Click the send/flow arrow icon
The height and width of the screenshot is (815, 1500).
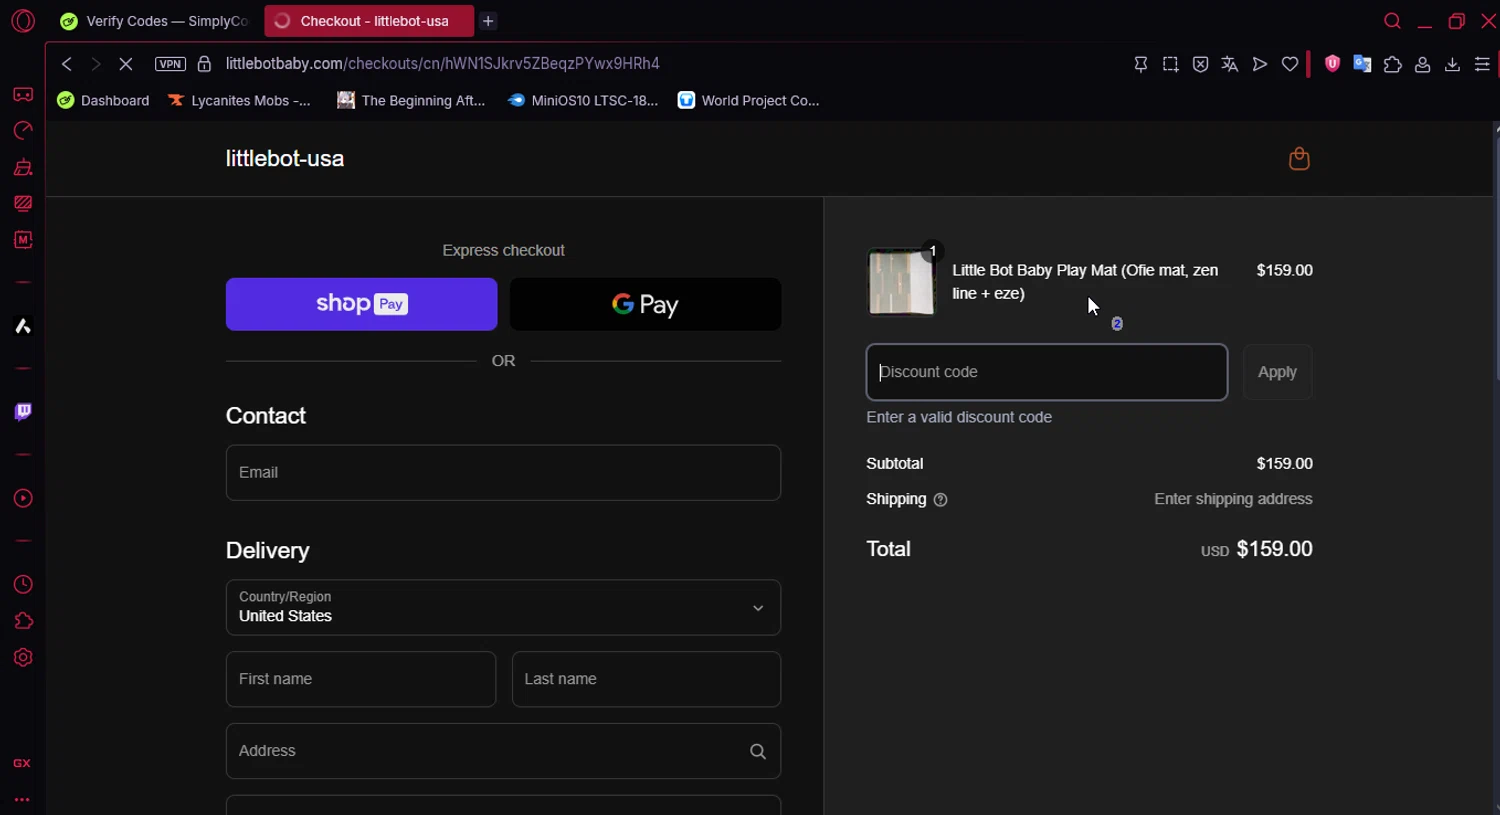[1260, 64]
